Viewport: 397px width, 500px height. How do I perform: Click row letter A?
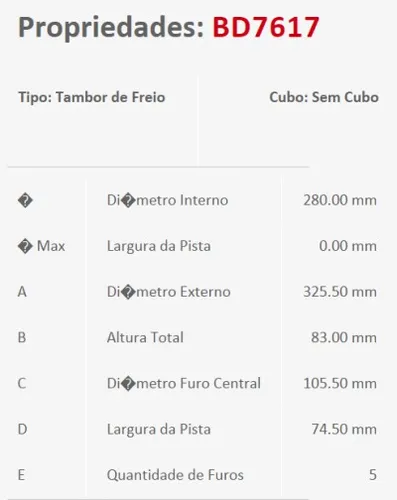(x=22, y=292)
